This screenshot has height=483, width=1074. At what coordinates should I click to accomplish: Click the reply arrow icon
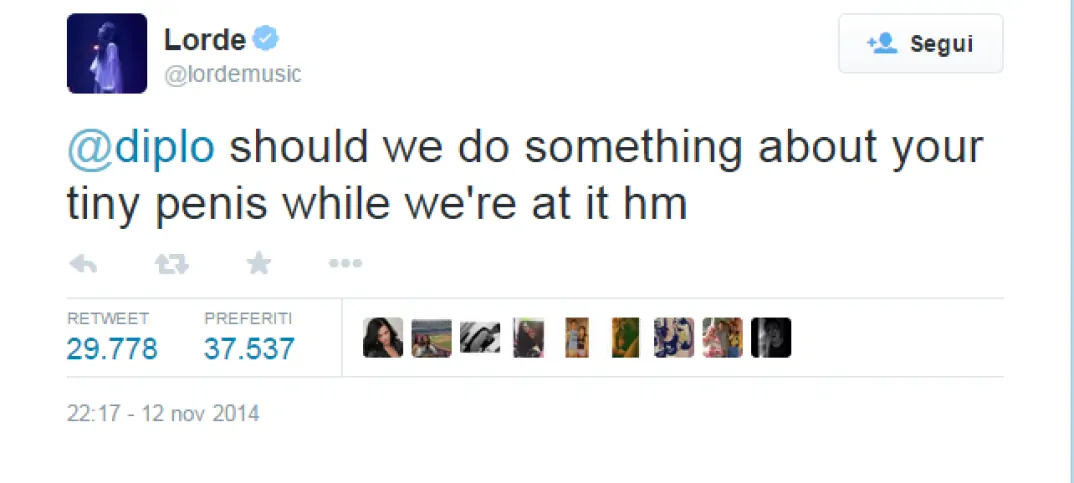82,263
